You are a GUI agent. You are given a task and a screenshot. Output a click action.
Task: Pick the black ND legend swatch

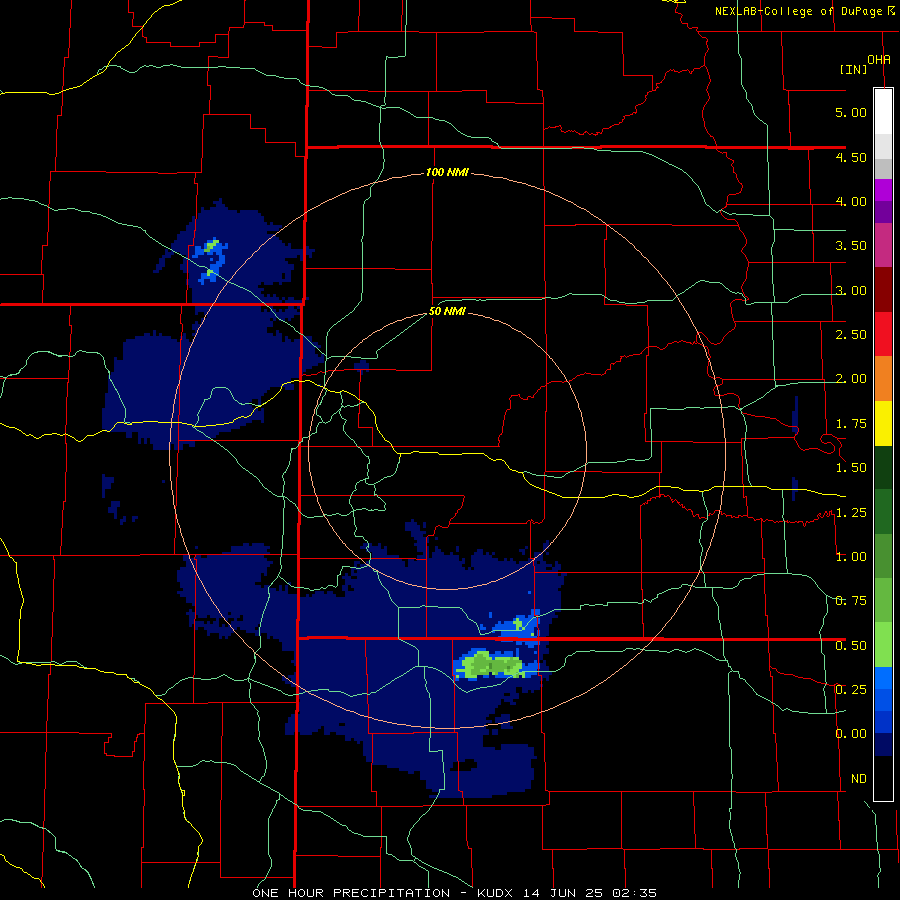click(883, 778)
